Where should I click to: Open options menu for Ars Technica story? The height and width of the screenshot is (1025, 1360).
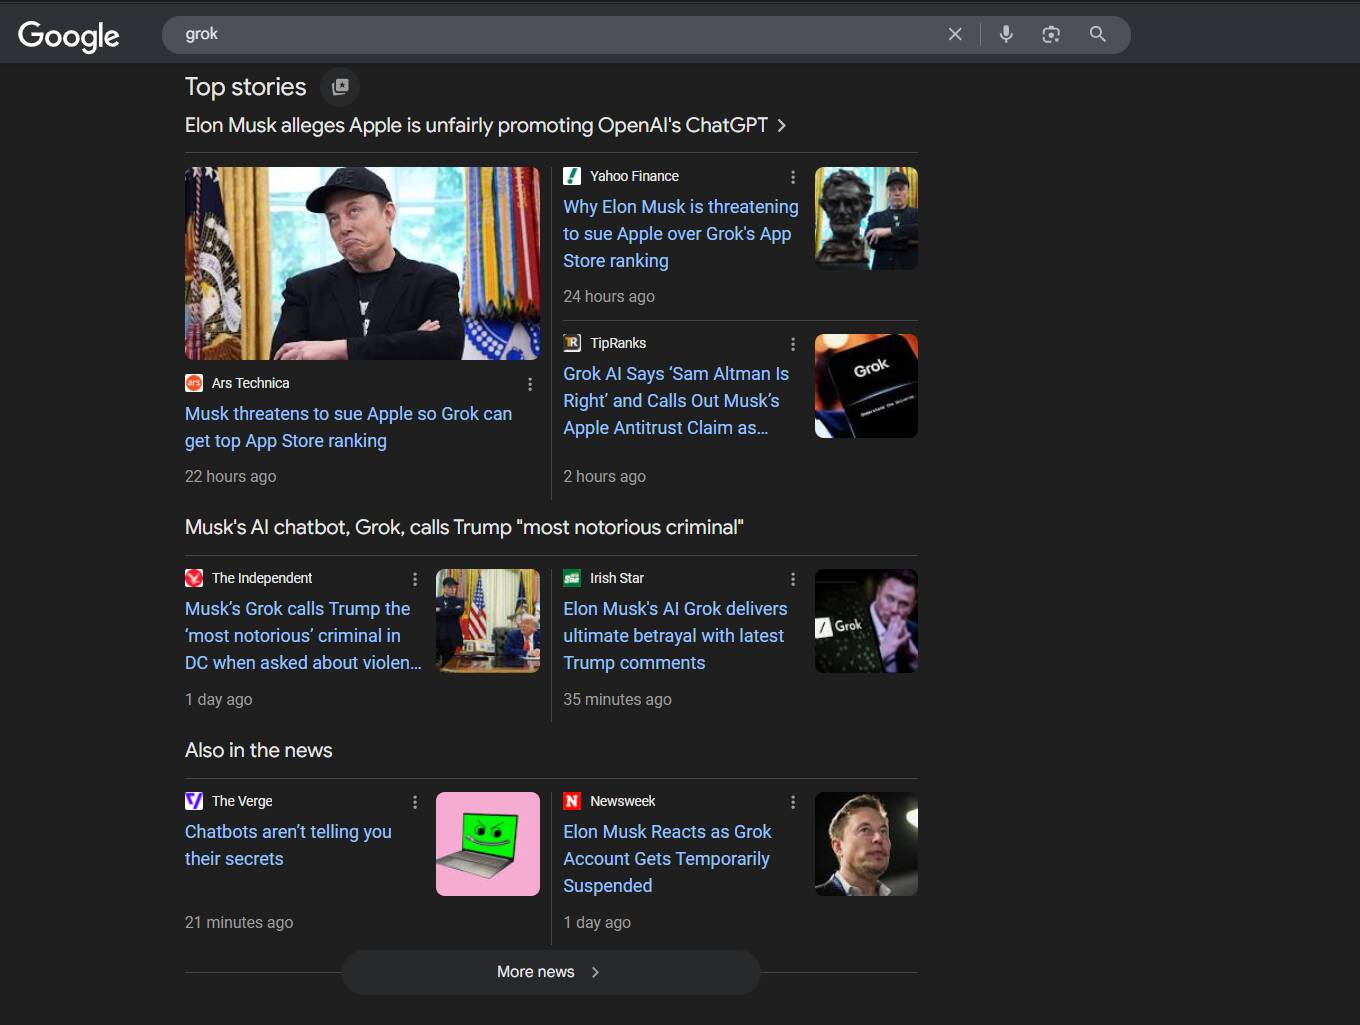530,384
